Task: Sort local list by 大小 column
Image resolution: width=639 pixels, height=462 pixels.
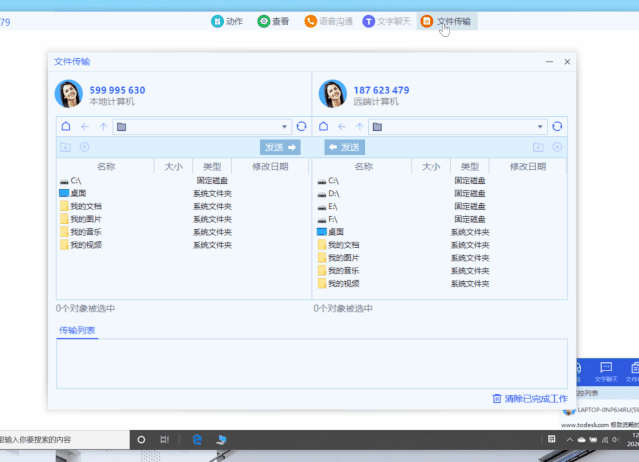Action: click(x=173, y=166)
